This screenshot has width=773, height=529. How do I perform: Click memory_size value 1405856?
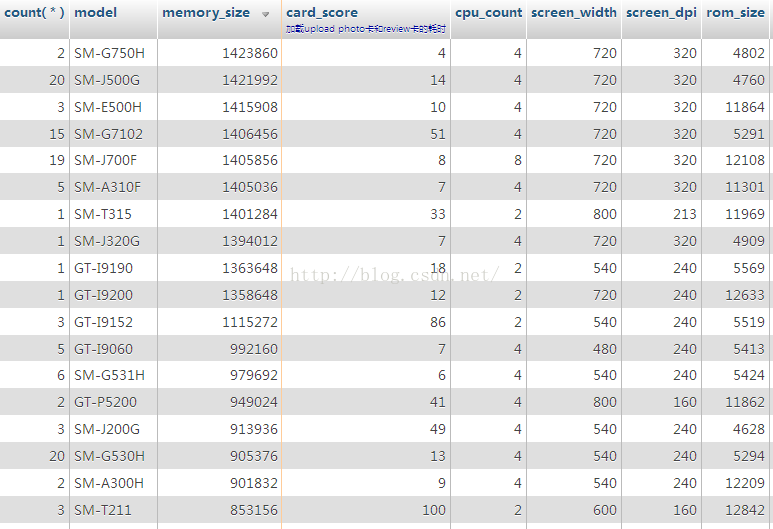pyautogui.click(x=250, y=160)
